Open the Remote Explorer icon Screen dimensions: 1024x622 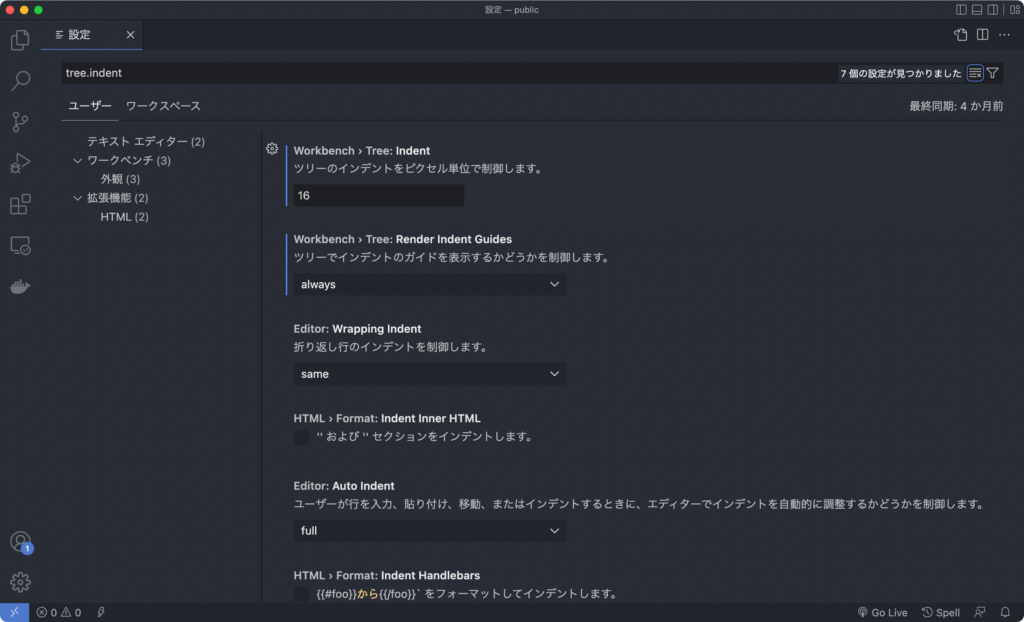coord(20,245)
